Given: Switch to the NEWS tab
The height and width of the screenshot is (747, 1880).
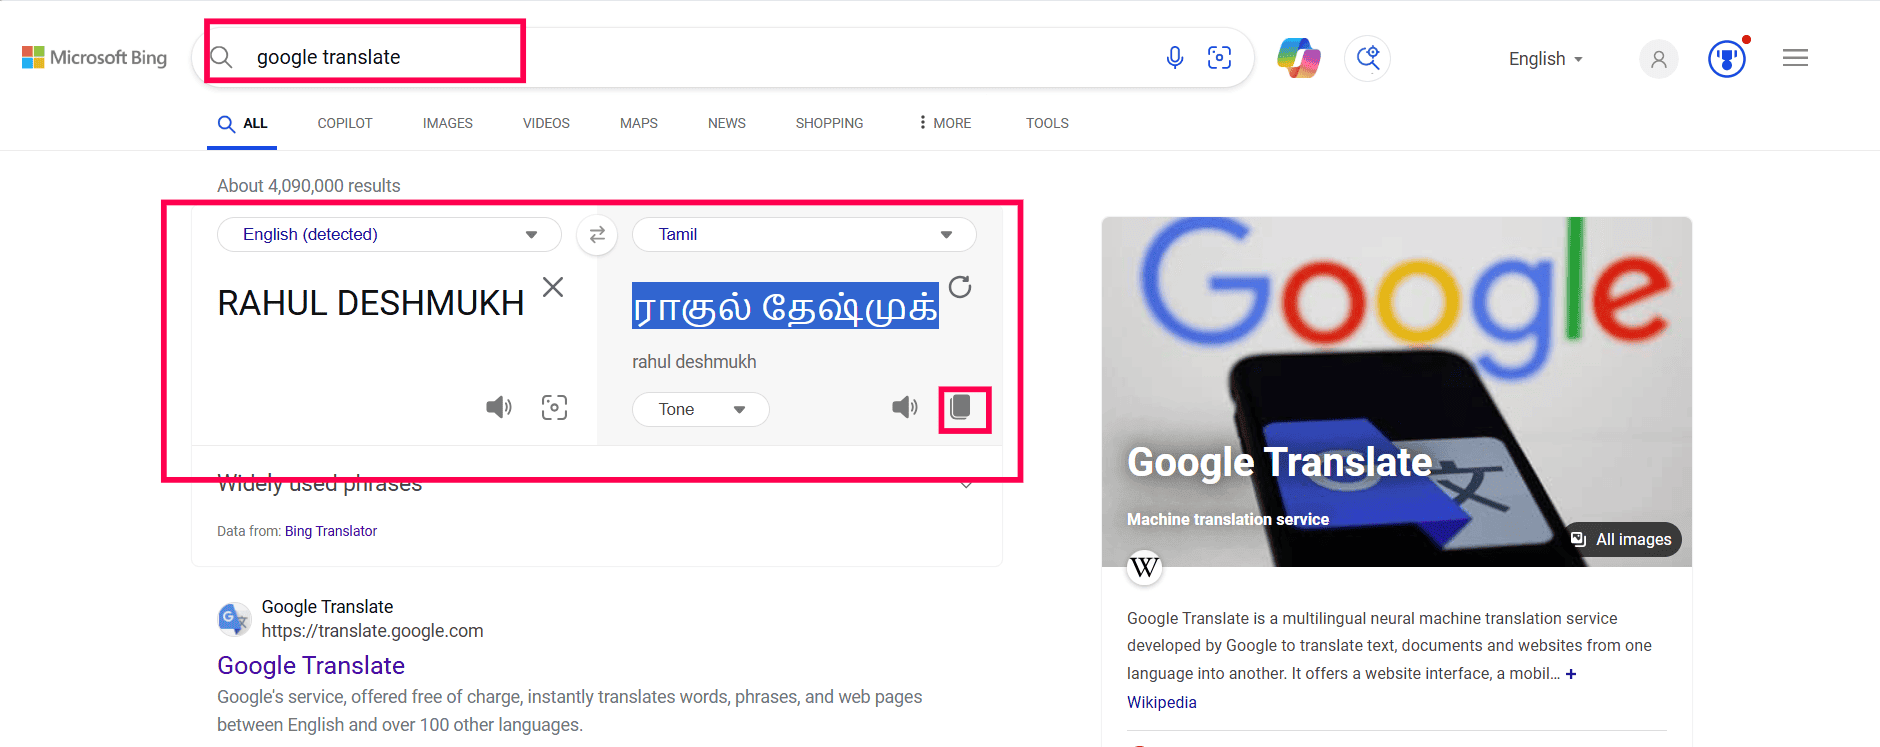Looking at the screenshot, I should coord(727,123).
